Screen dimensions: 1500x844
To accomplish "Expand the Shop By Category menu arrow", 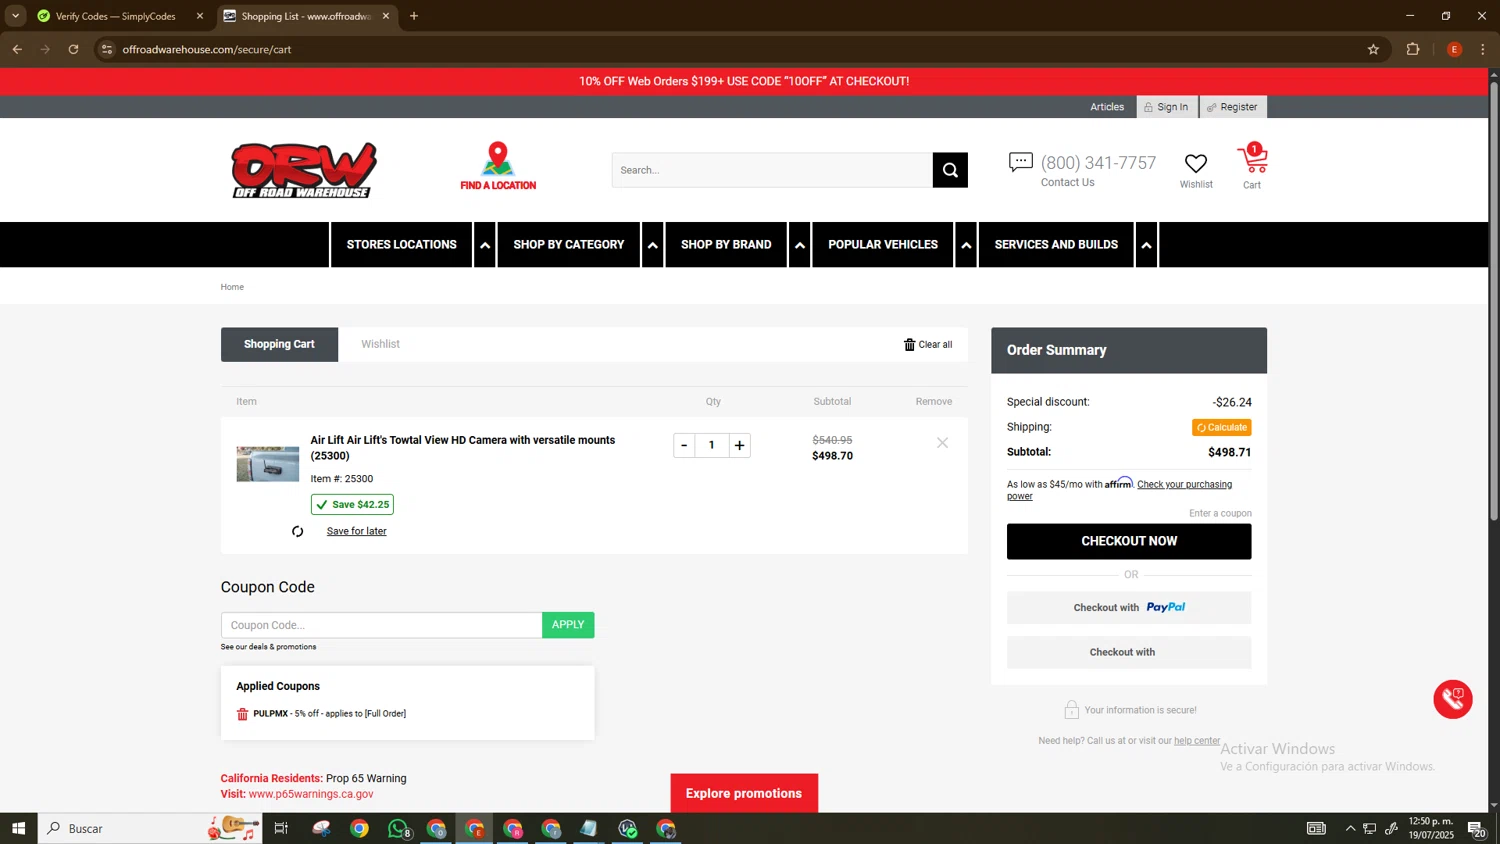I will click(653, 245).
